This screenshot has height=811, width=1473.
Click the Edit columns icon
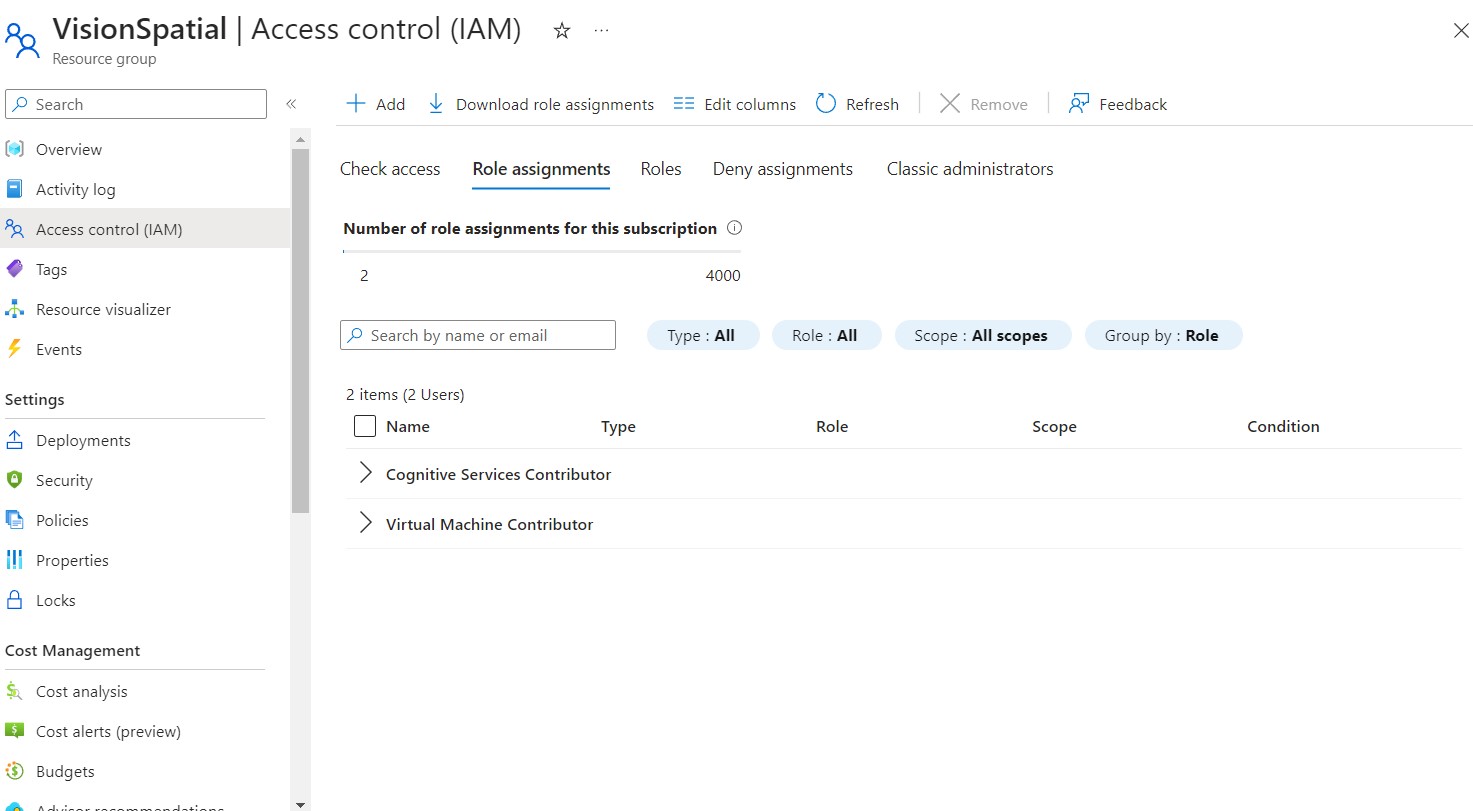pos(684,104)
